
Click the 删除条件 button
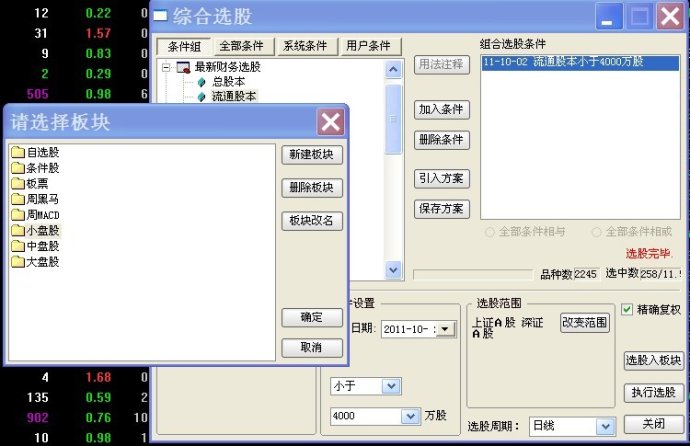(x=441, y=140)
